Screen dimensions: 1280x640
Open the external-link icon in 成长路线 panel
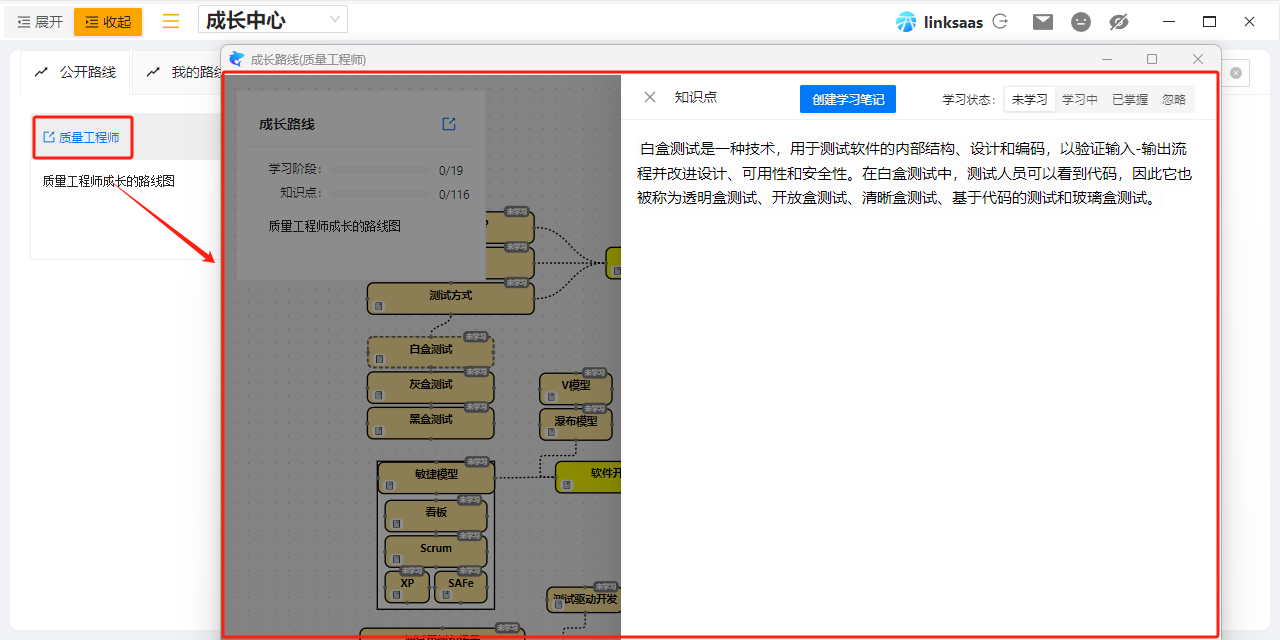(x=449, y=124)
